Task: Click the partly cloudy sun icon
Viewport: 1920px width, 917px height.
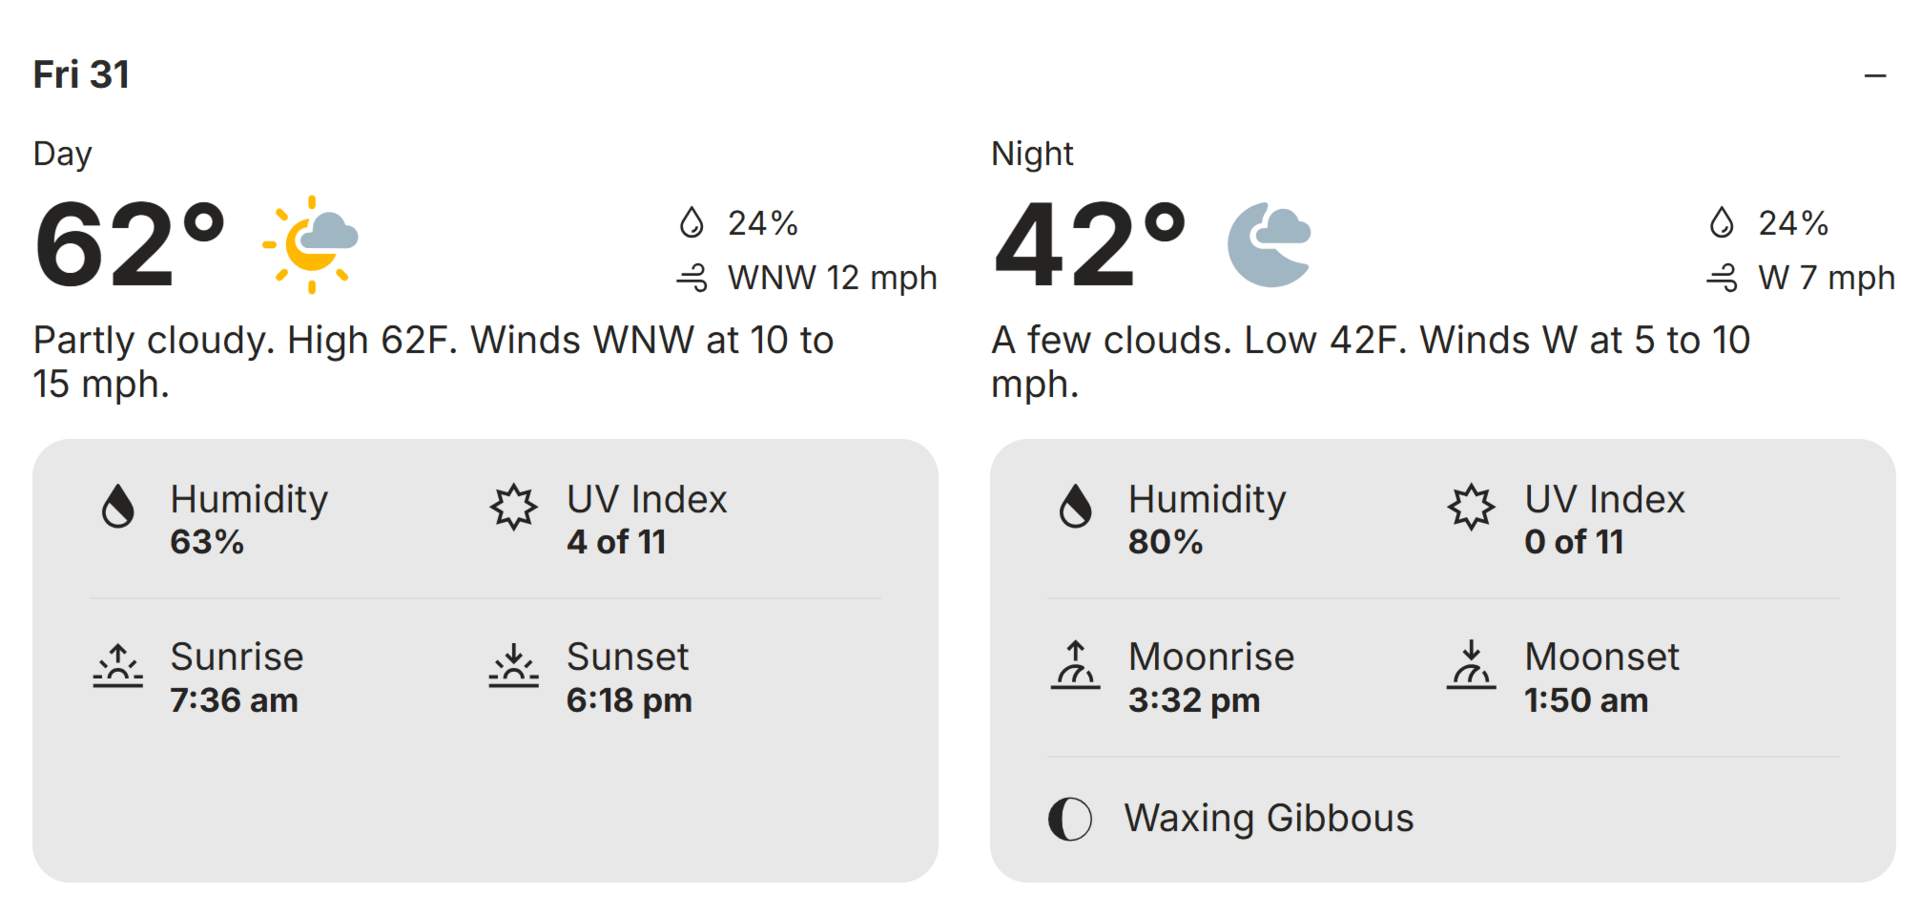Action: [x=310, y=244]
